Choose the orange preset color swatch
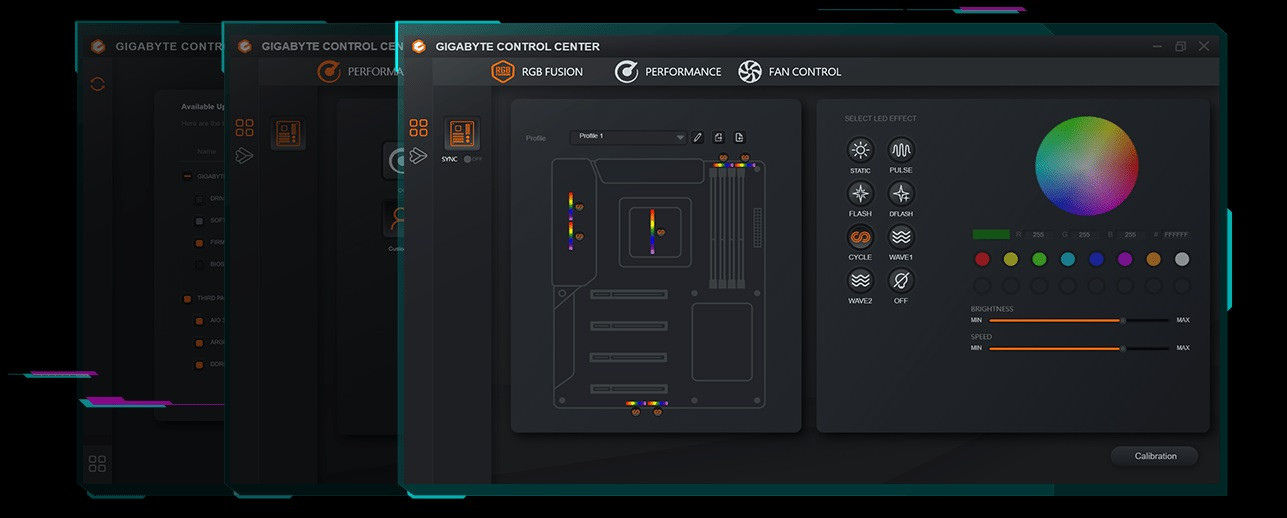Image resolution: width=1287 pixels, height=518 pixels. (1154, 259)
